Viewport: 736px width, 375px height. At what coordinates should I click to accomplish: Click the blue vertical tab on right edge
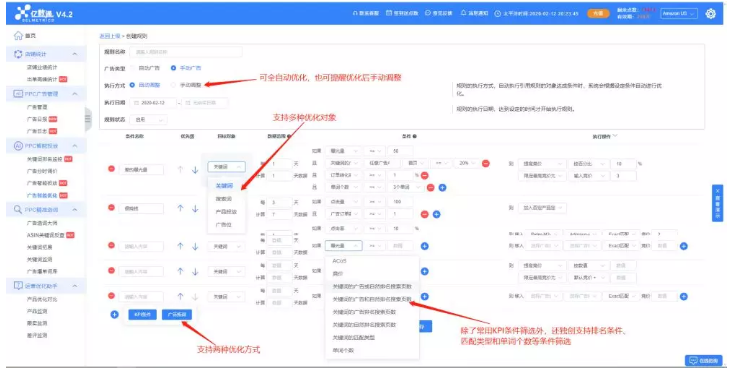point(717,203)
